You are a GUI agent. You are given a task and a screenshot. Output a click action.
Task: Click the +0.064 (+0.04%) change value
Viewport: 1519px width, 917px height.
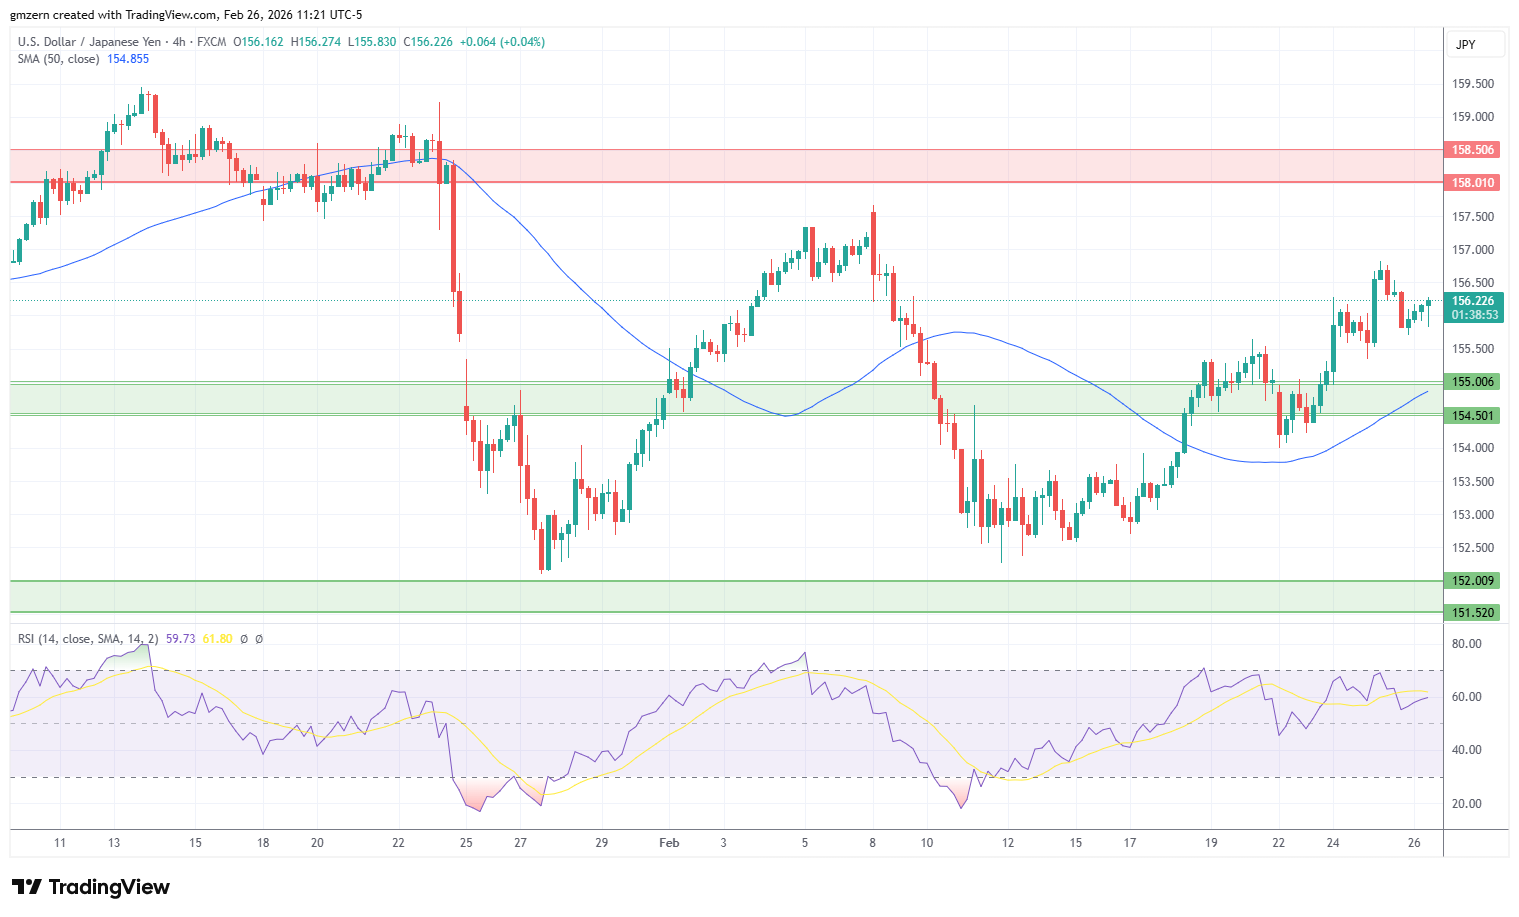click(502, 42)
